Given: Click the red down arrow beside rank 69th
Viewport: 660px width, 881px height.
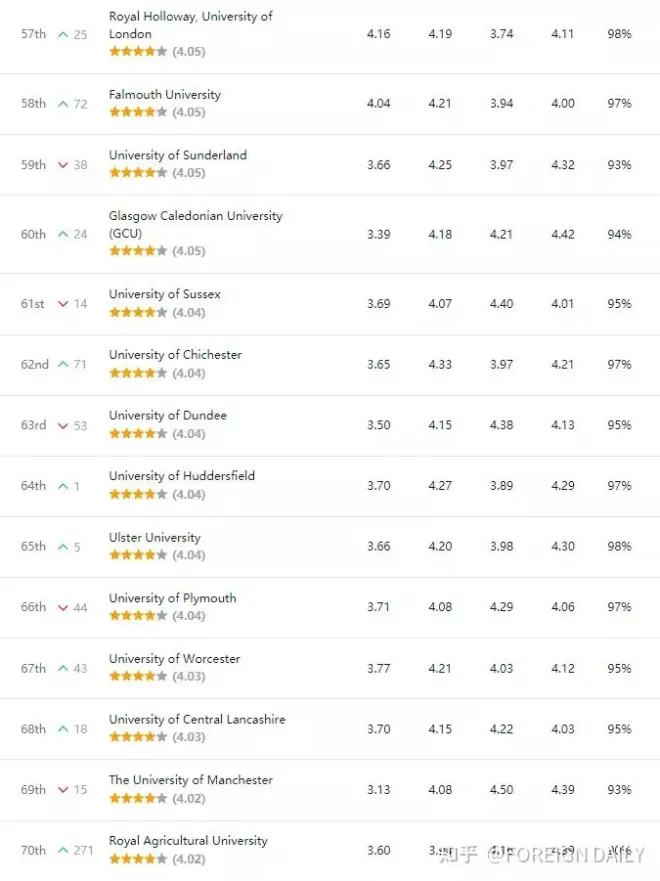Looking at the screenshot, I should [63, 790].
